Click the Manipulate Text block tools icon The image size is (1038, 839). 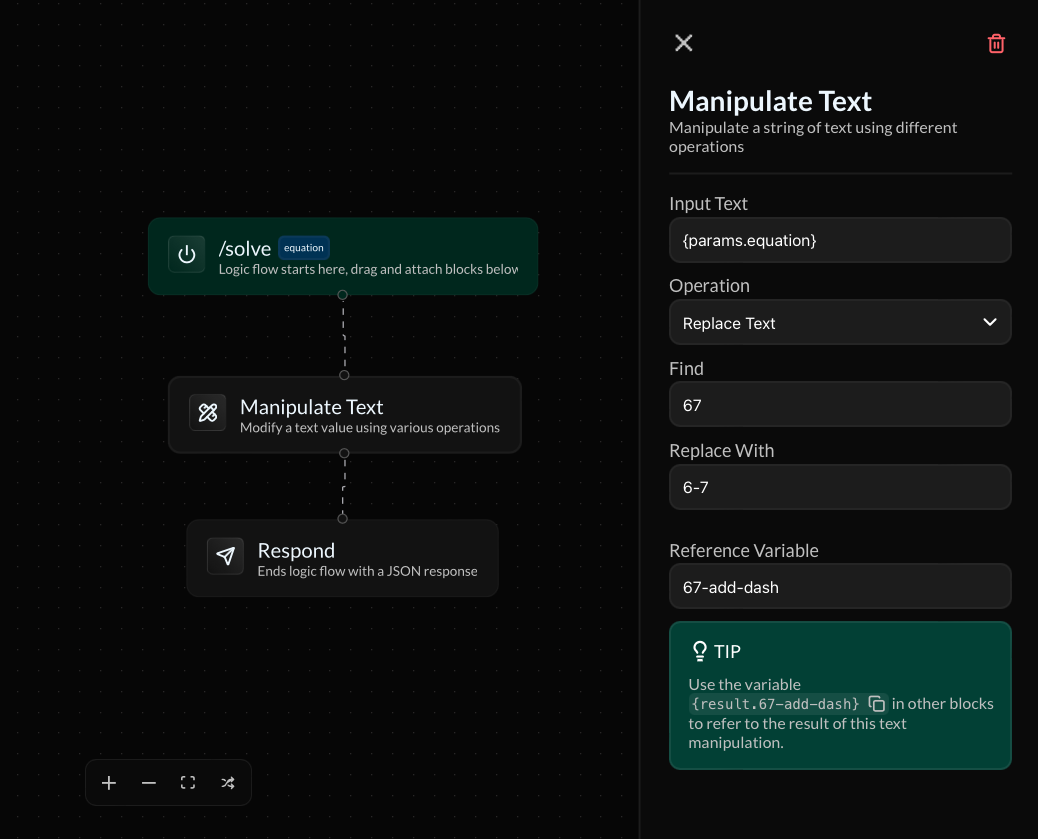coord(208,413)
